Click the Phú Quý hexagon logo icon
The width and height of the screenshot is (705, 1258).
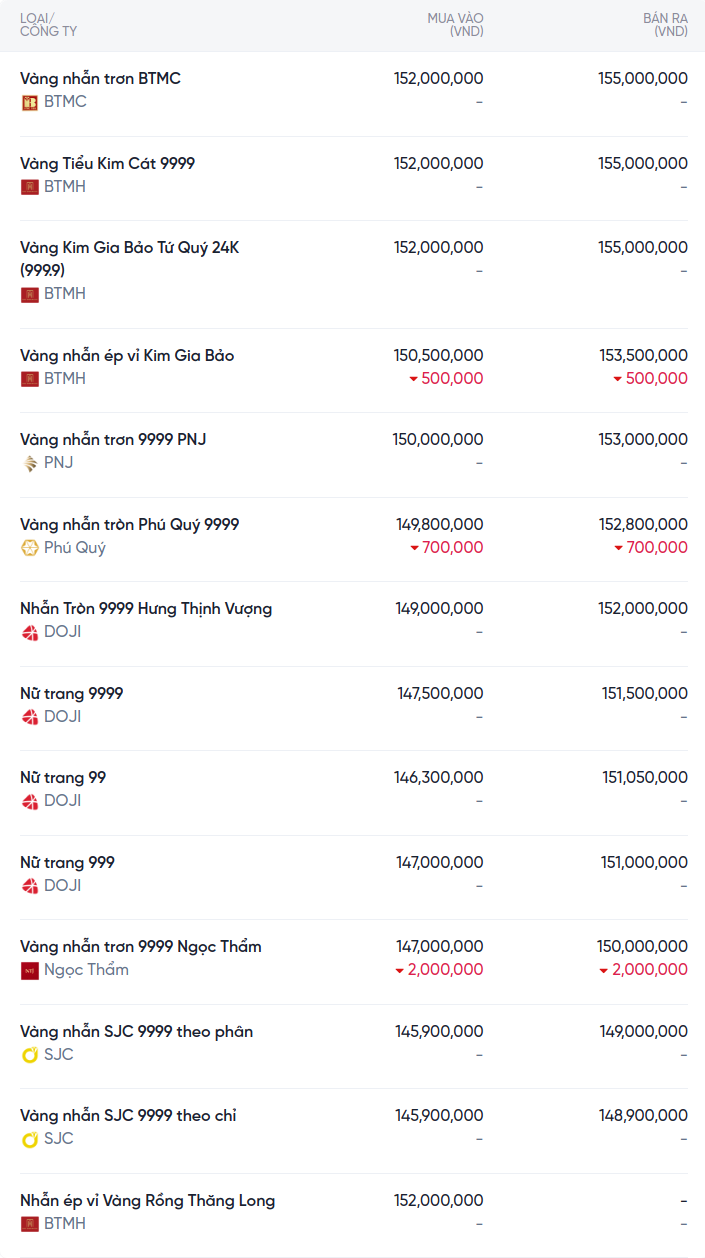[x=30, y=548]
